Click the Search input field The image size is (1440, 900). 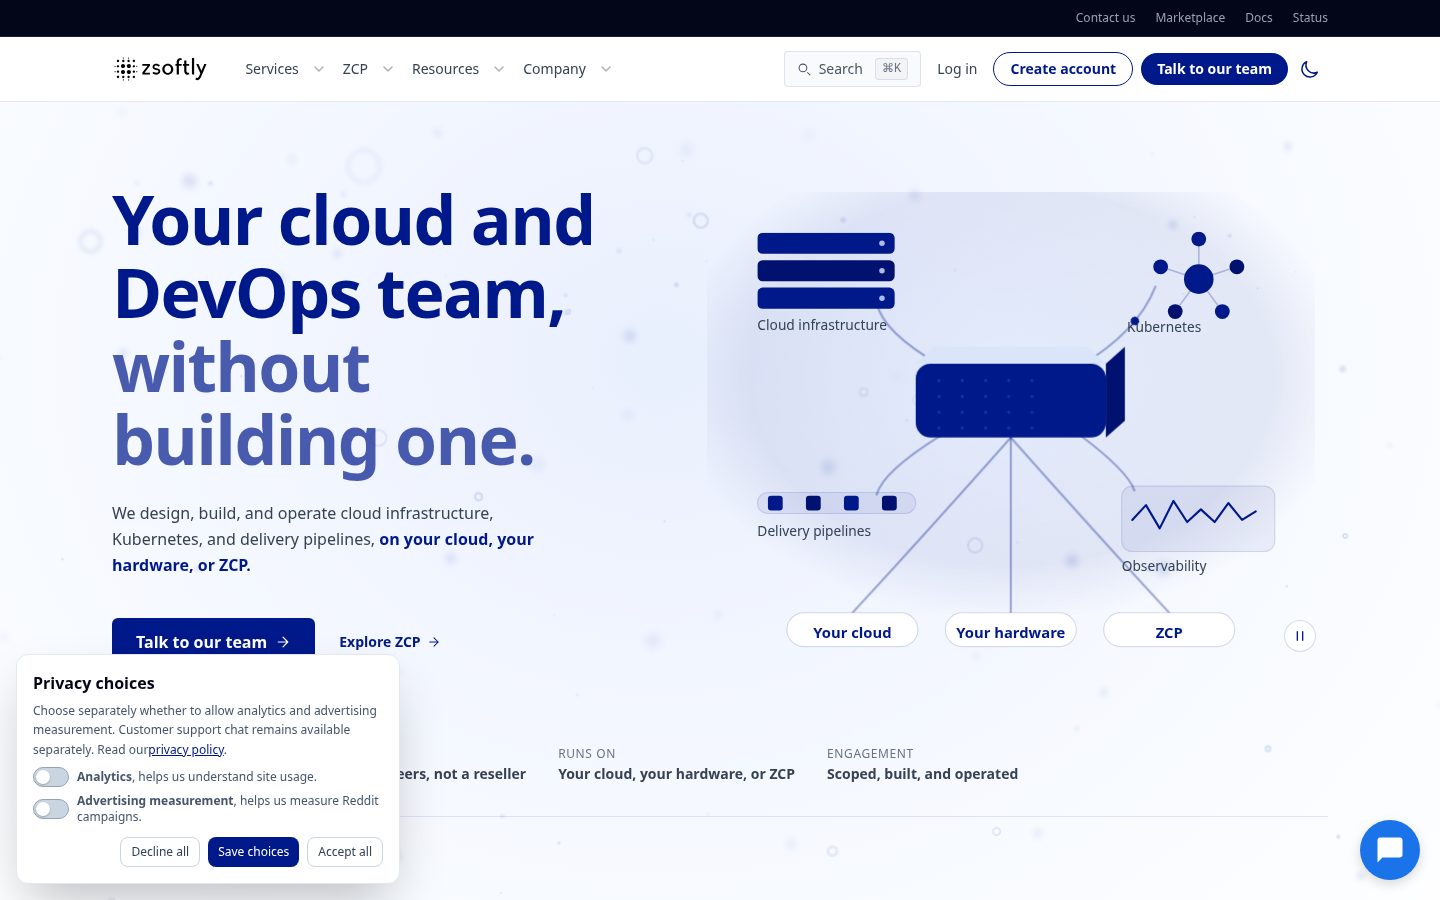[852, 69]
